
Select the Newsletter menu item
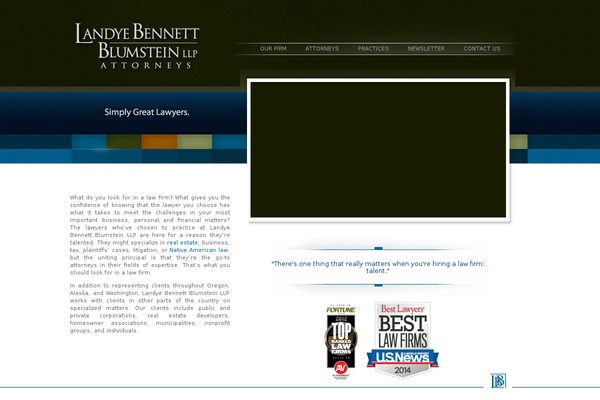click(426, 49)
